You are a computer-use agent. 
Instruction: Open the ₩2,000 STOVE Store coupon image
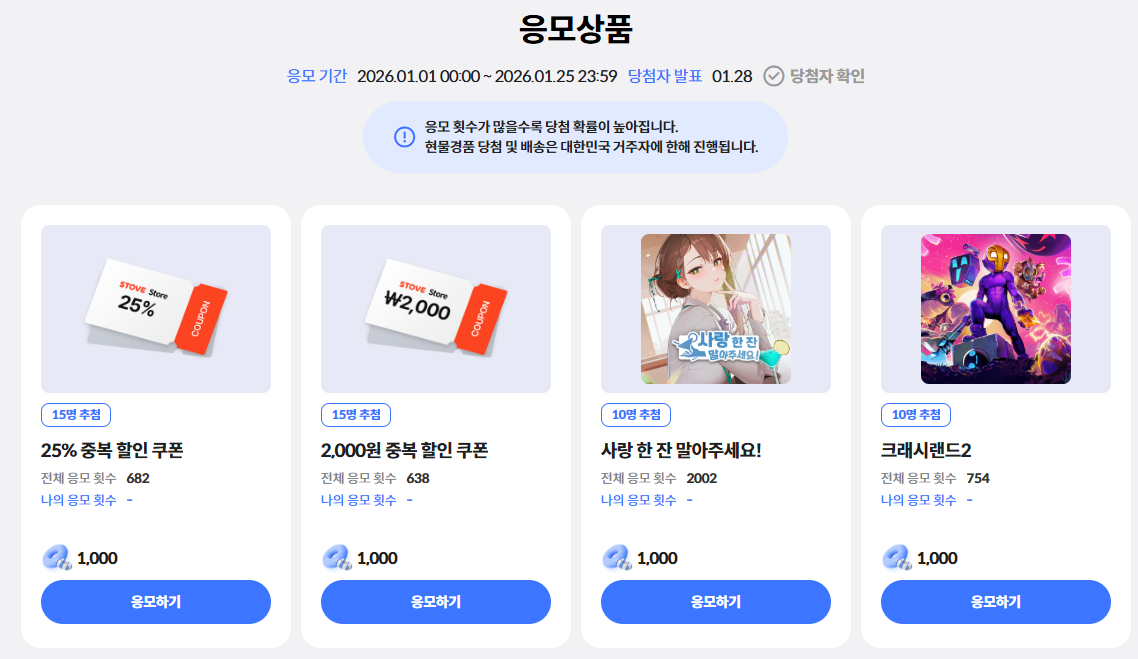435,308
